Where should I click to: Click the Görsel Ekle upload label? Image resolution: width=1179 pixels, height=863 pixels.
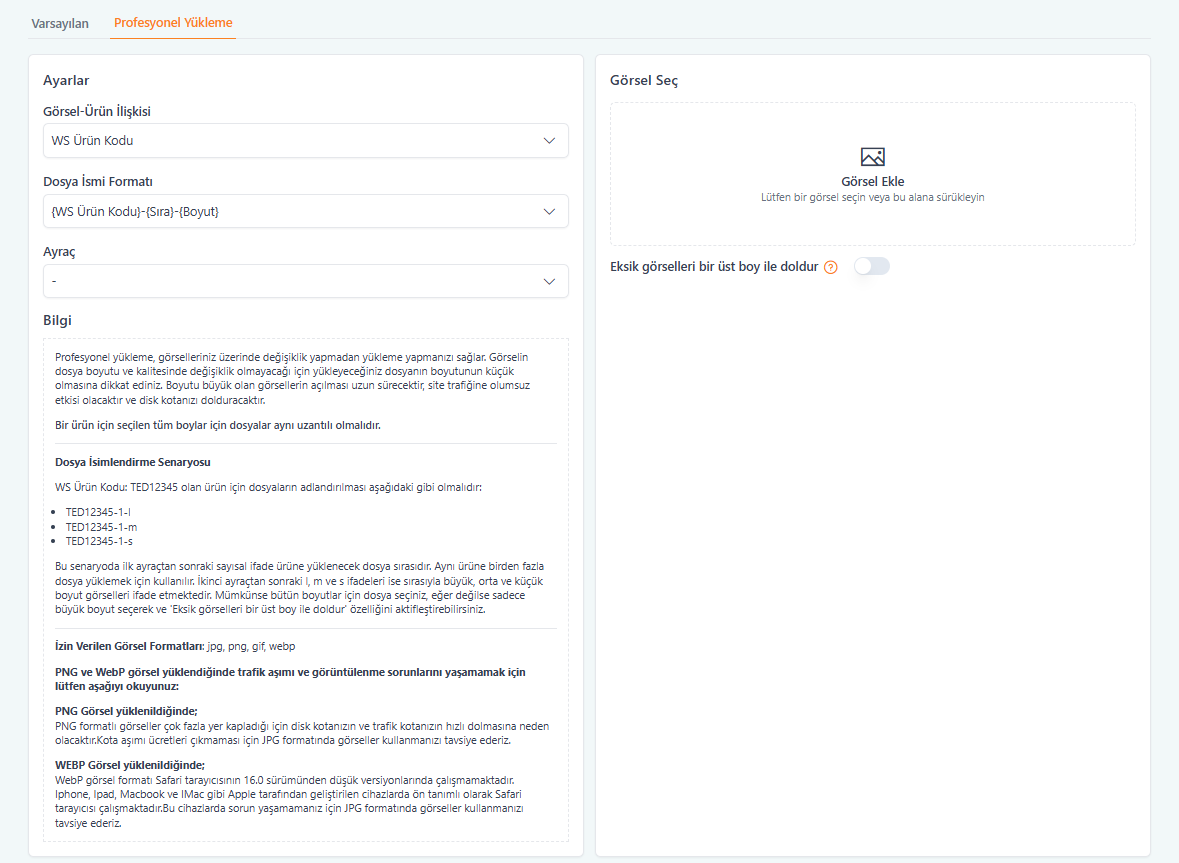[872, 182]
